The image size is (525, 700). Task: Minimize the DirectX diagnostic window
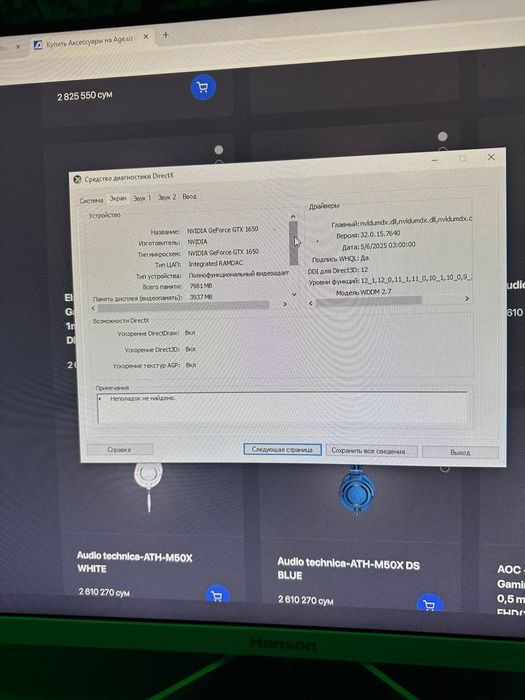tap(435, 160)
